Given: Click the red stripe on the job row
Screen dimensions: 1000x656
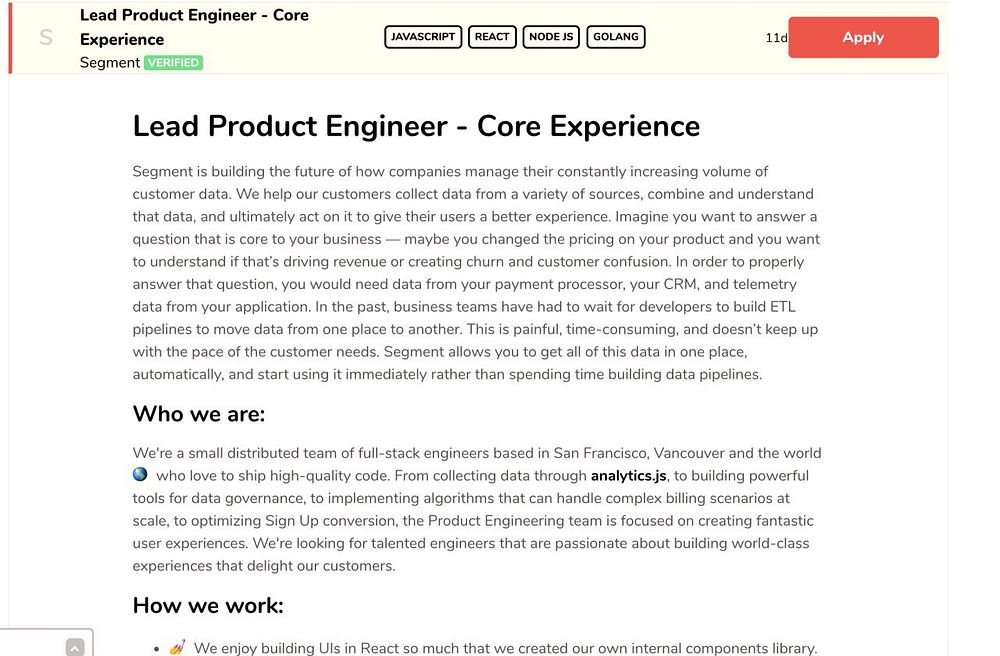Looking at the screenshot, I should (x=10, y=37).
